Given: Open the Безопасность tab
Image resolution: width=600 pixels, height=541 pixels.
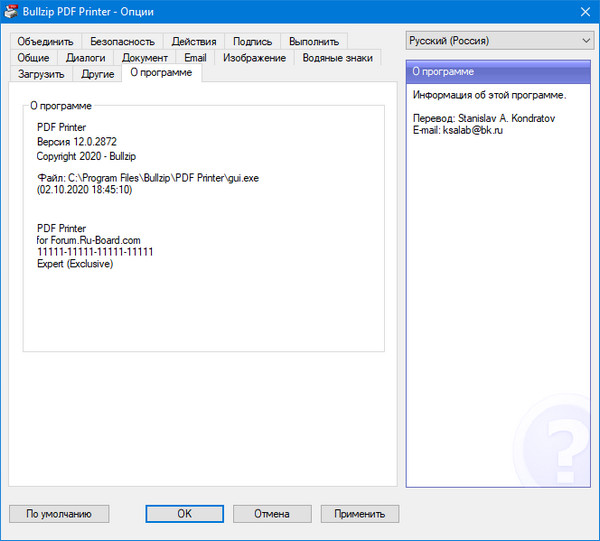Looking at the screenshot, I should [x=122, y=42].
